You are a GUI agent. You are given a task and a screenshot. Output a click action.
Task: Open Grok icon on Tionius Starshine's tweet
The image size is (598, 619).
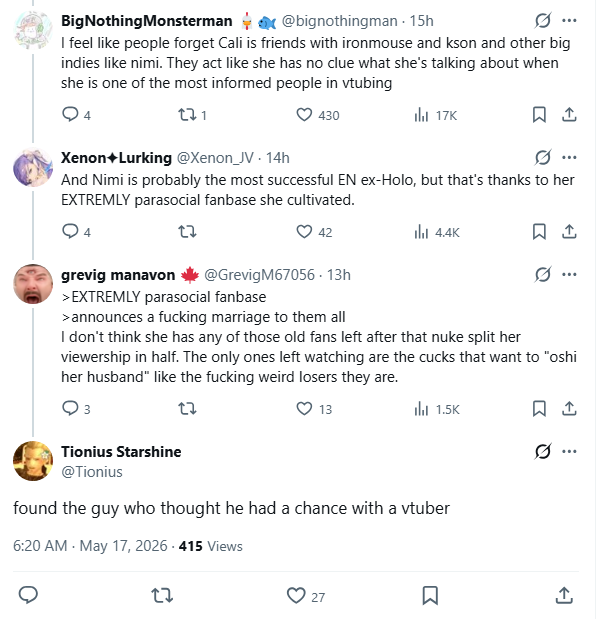click(x=543, y=451)
